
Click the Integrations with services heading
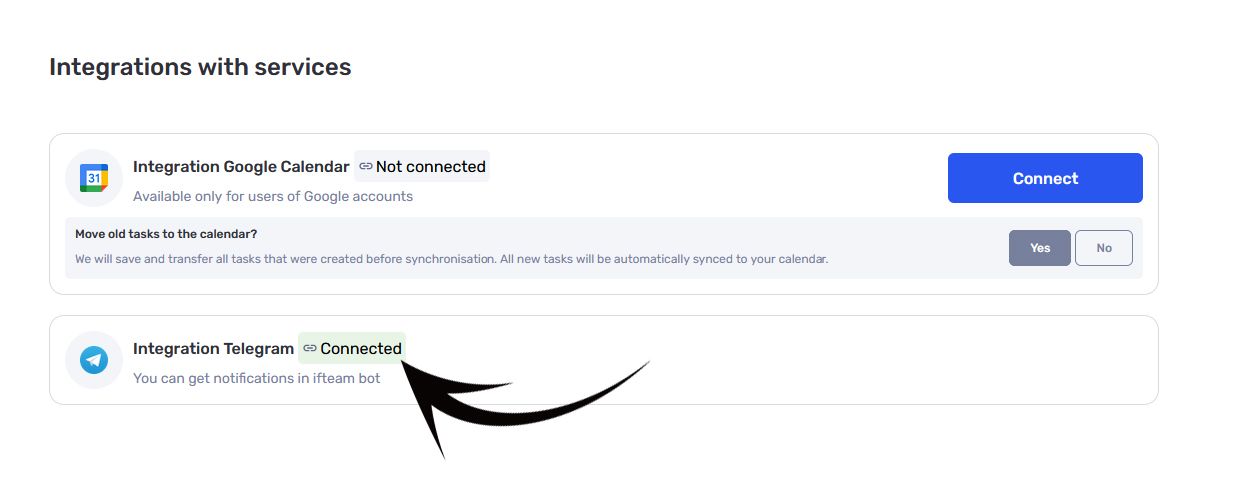click(x=200, y=67)
